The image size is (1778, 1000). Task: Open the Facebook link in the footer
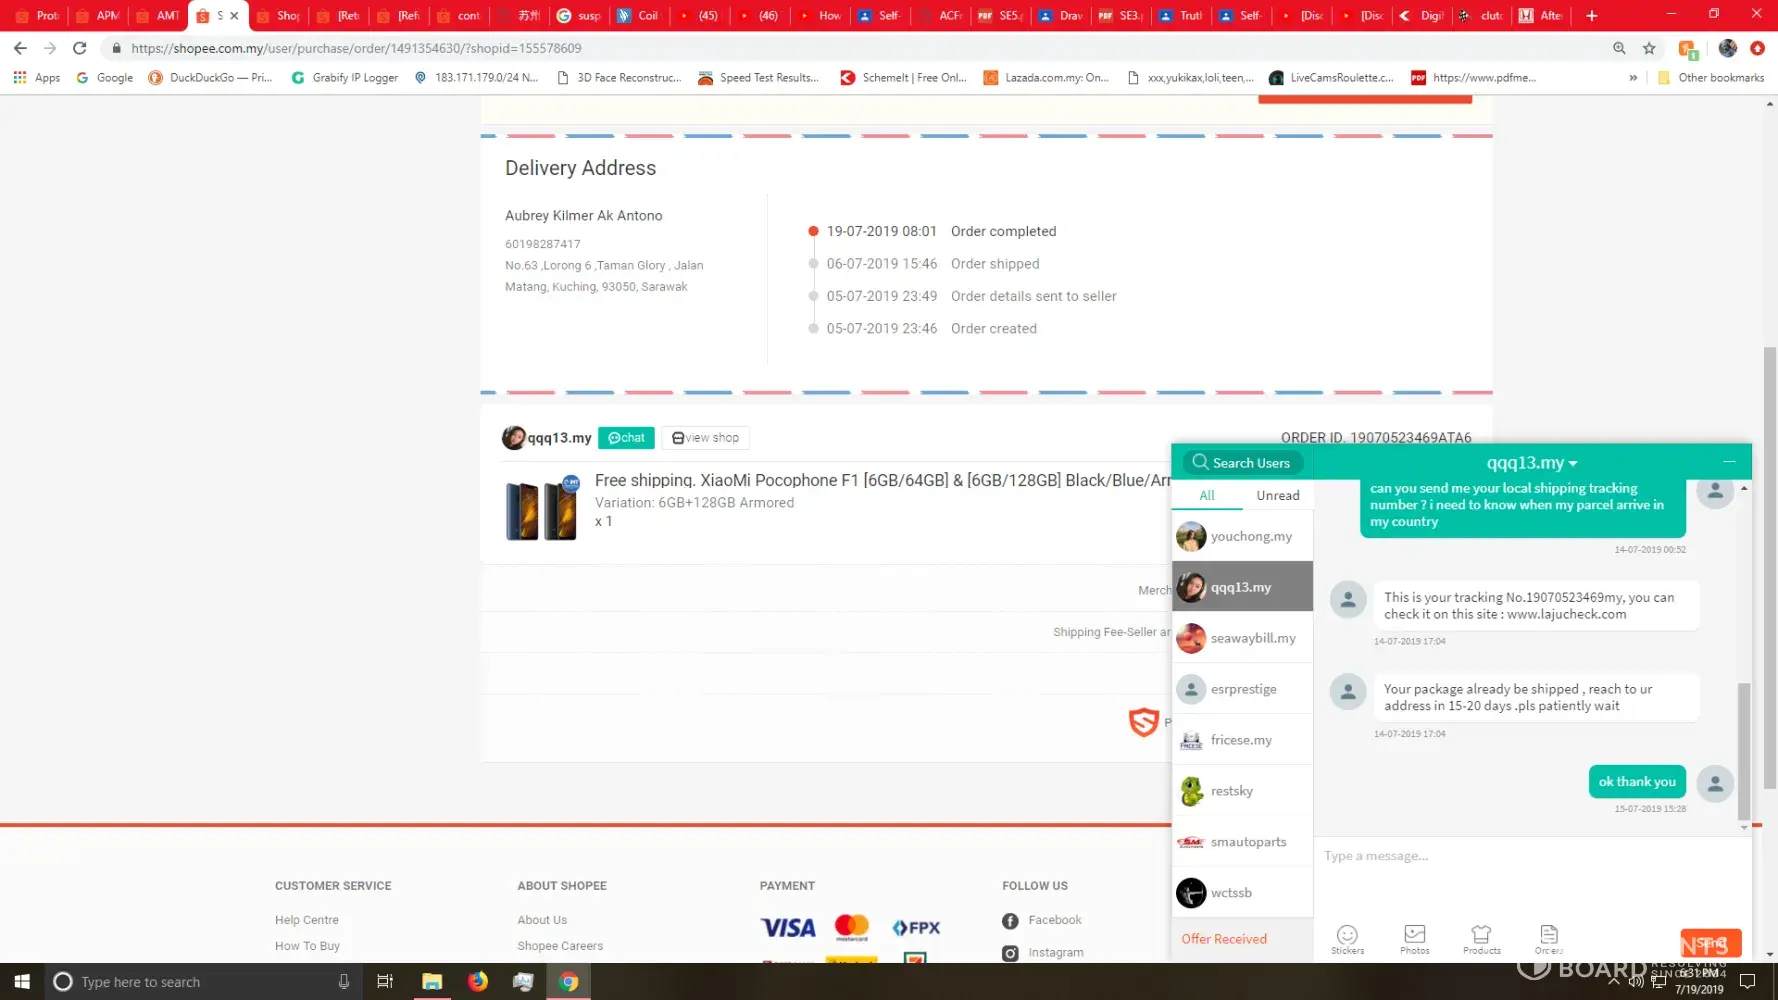click(x=1042, y=920)
